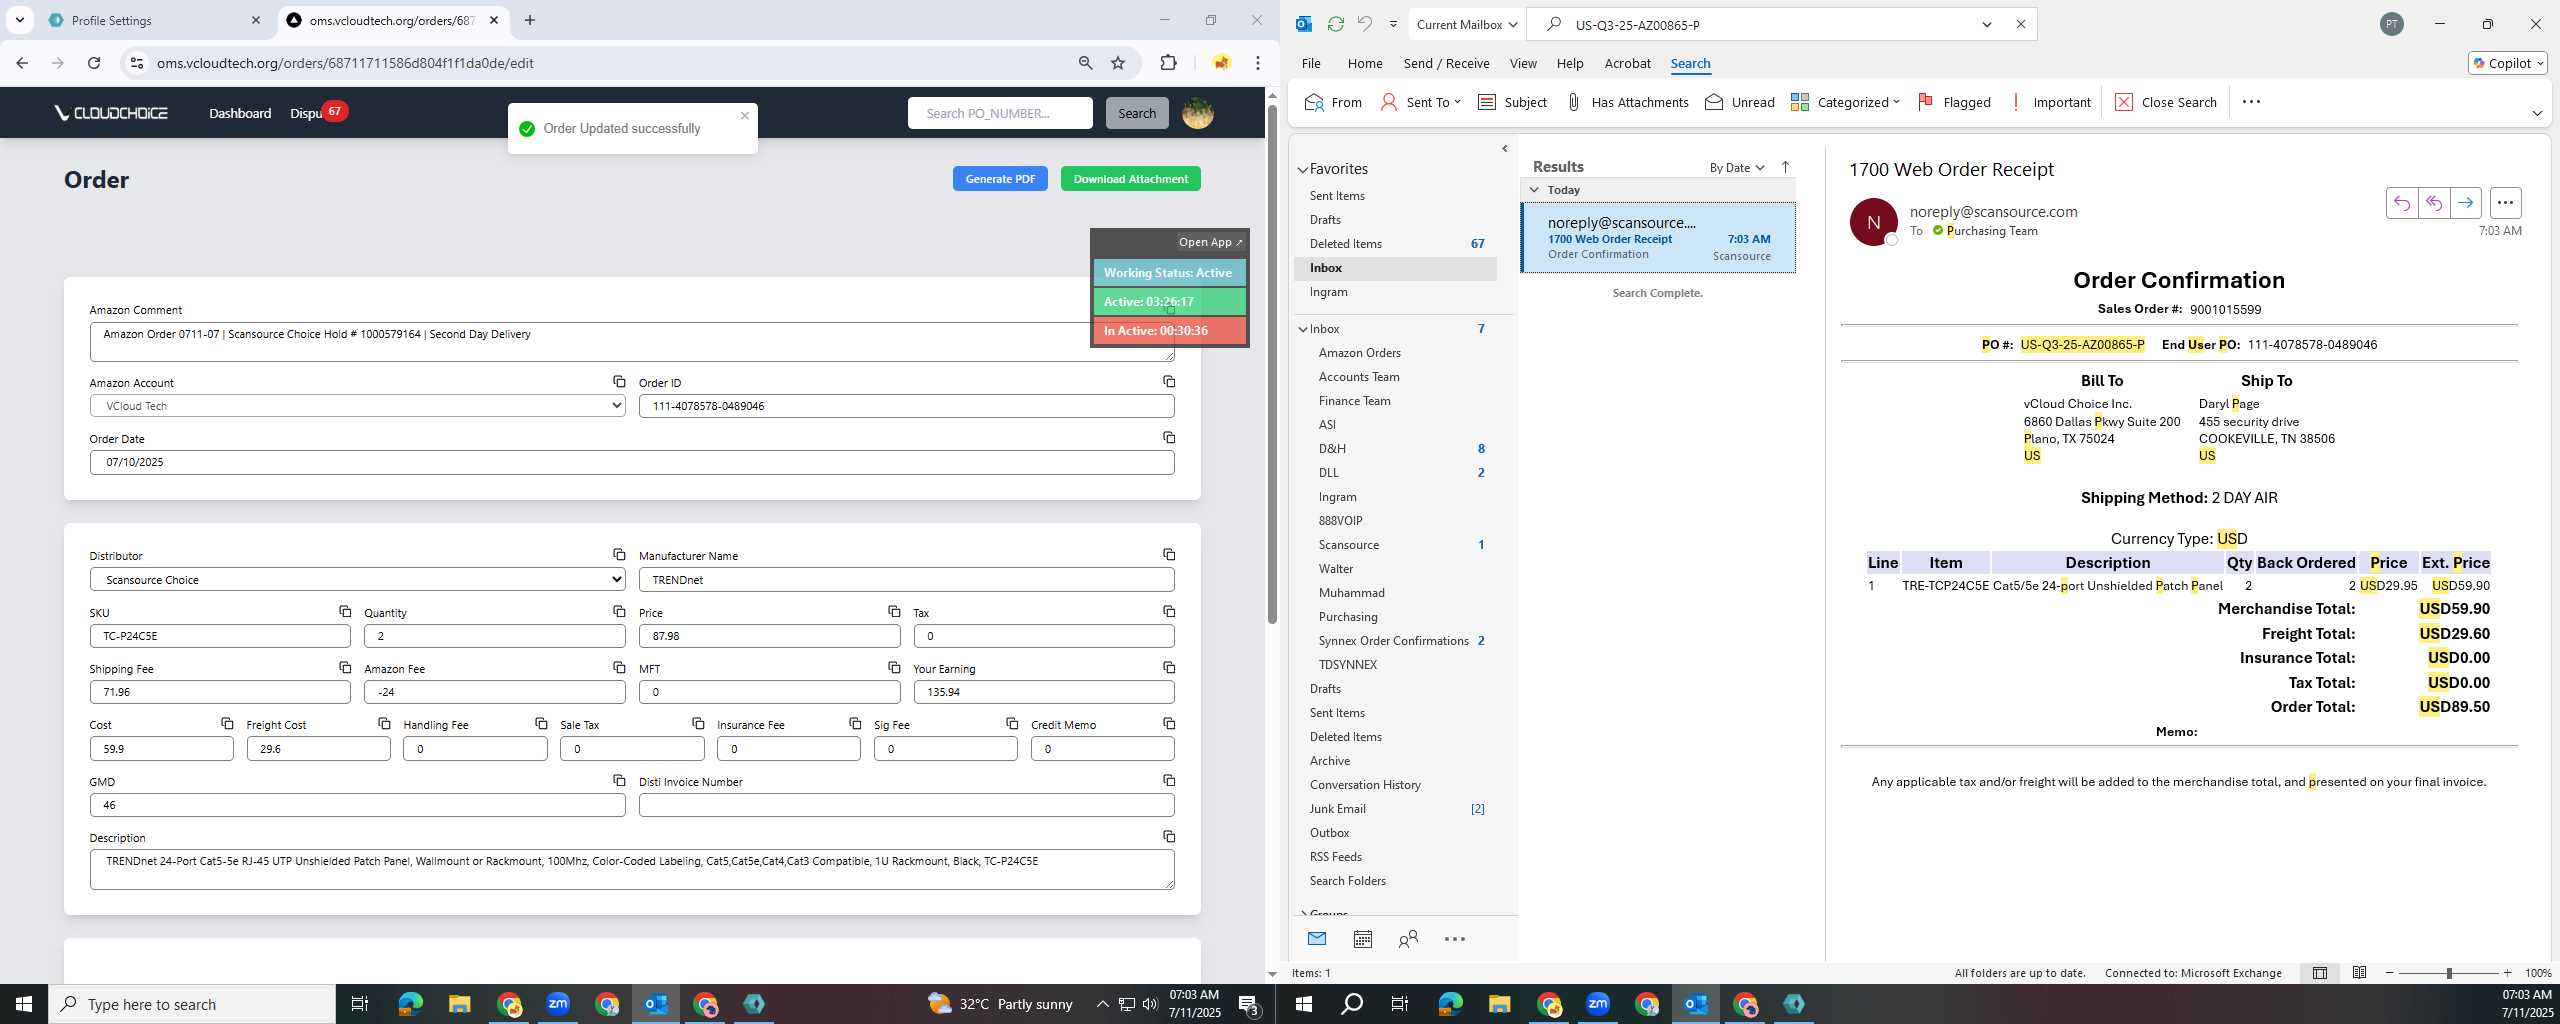
Task: Open the Amazon Account dropdown
Action: (357, 406)
